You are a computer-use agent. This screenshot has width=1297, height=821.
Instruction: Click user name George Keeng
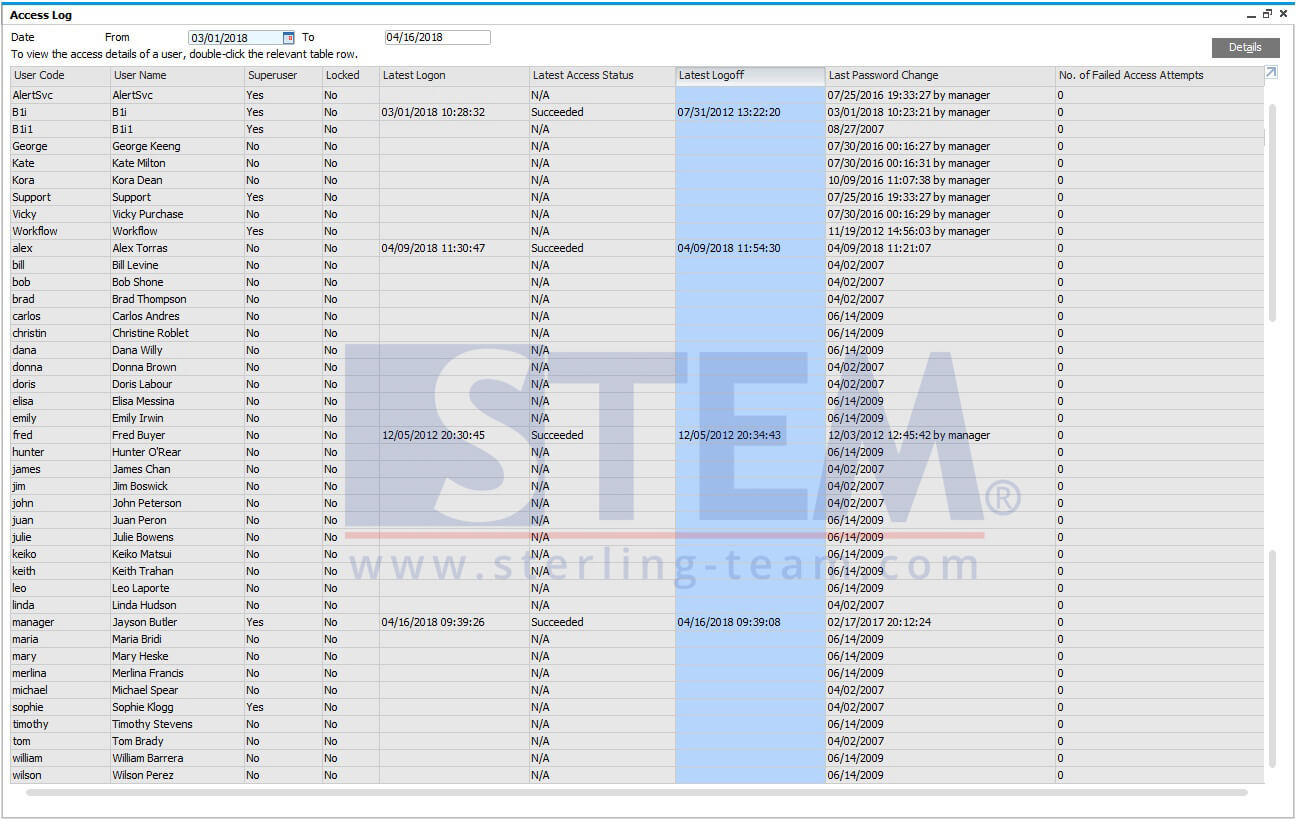149,146
